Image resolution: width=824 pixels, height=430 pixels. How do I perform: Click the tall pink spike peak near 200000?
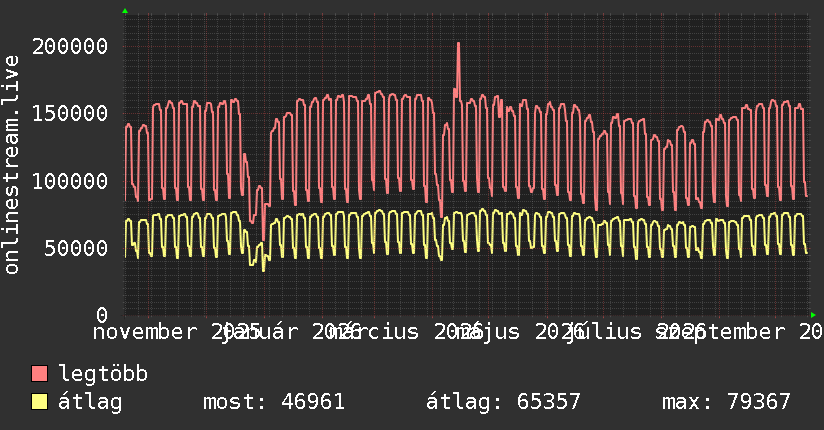(458, 44)
